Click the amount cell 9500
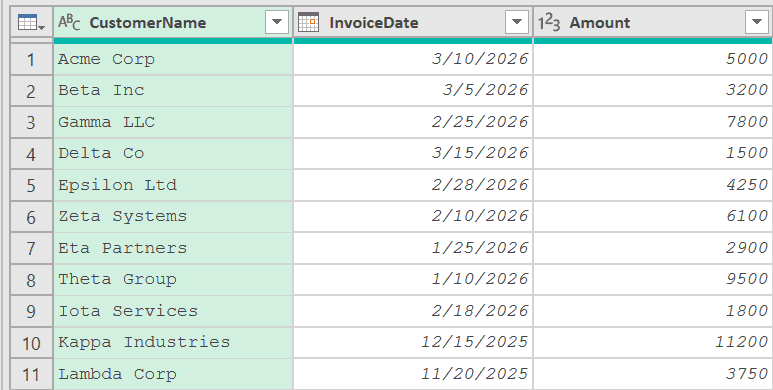The height and width of the screenshot is (390, 773). click(x=653, y=280)
